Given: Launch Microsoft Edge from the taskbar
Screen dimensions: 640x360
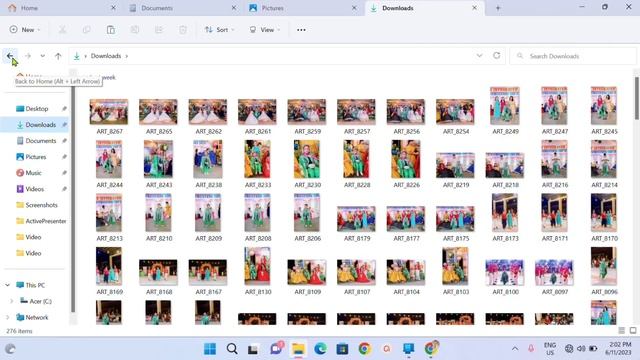Looking at the screenshot, I should pyautogui.click(x=320, y=349).
